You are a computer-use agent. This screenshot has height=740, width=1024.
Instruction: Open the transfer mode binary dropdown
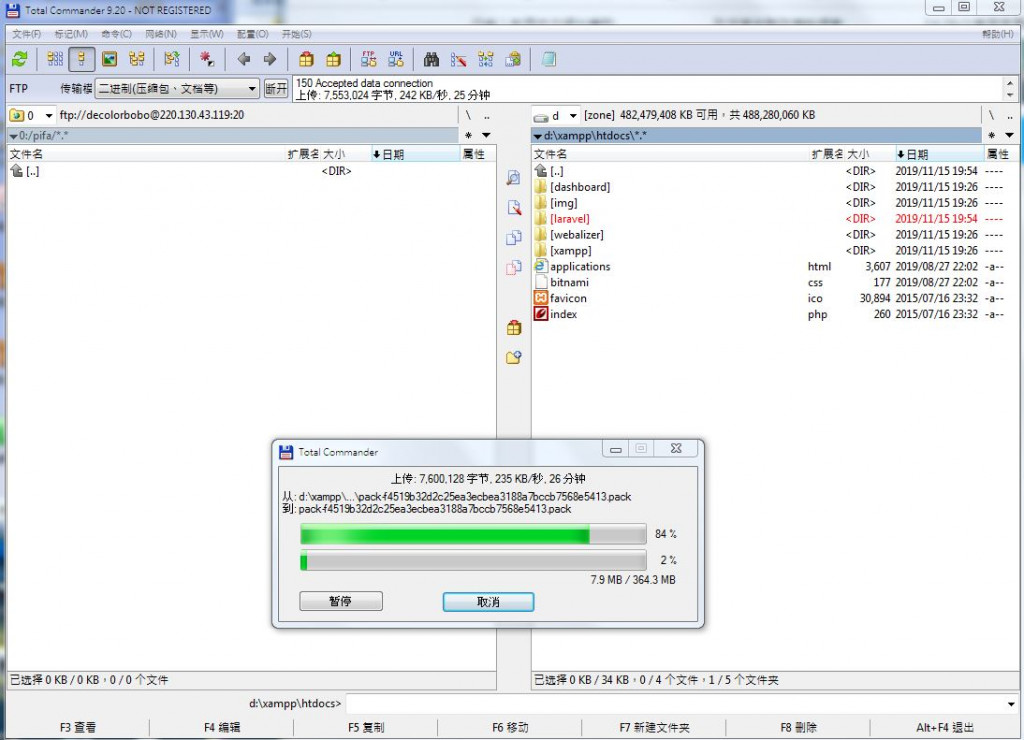coord(177,88)
